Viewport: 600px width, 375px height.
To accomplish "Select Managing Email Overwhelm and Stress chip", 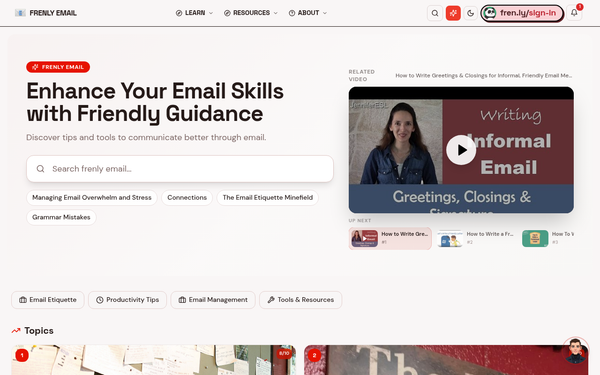I will [92, 197].
